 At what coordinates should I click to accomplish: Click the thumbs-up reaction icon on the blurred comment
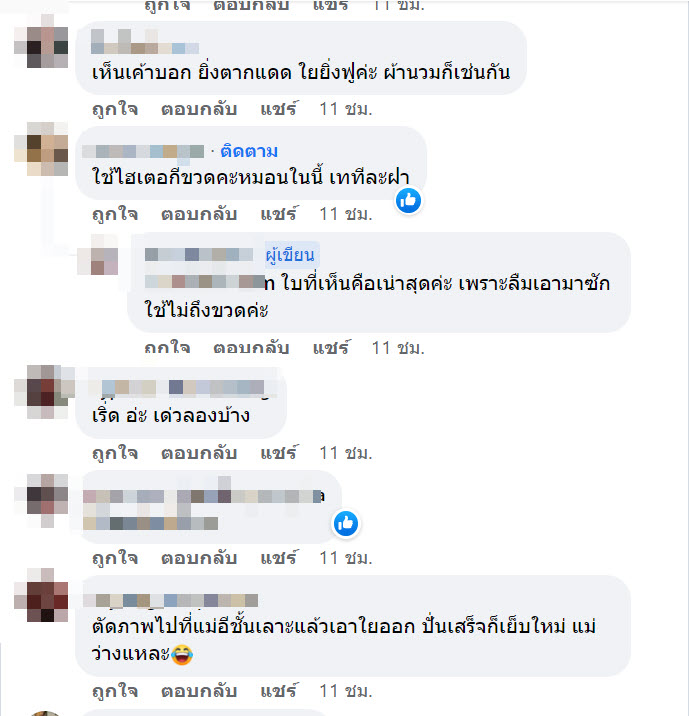[x=346, y=523]
